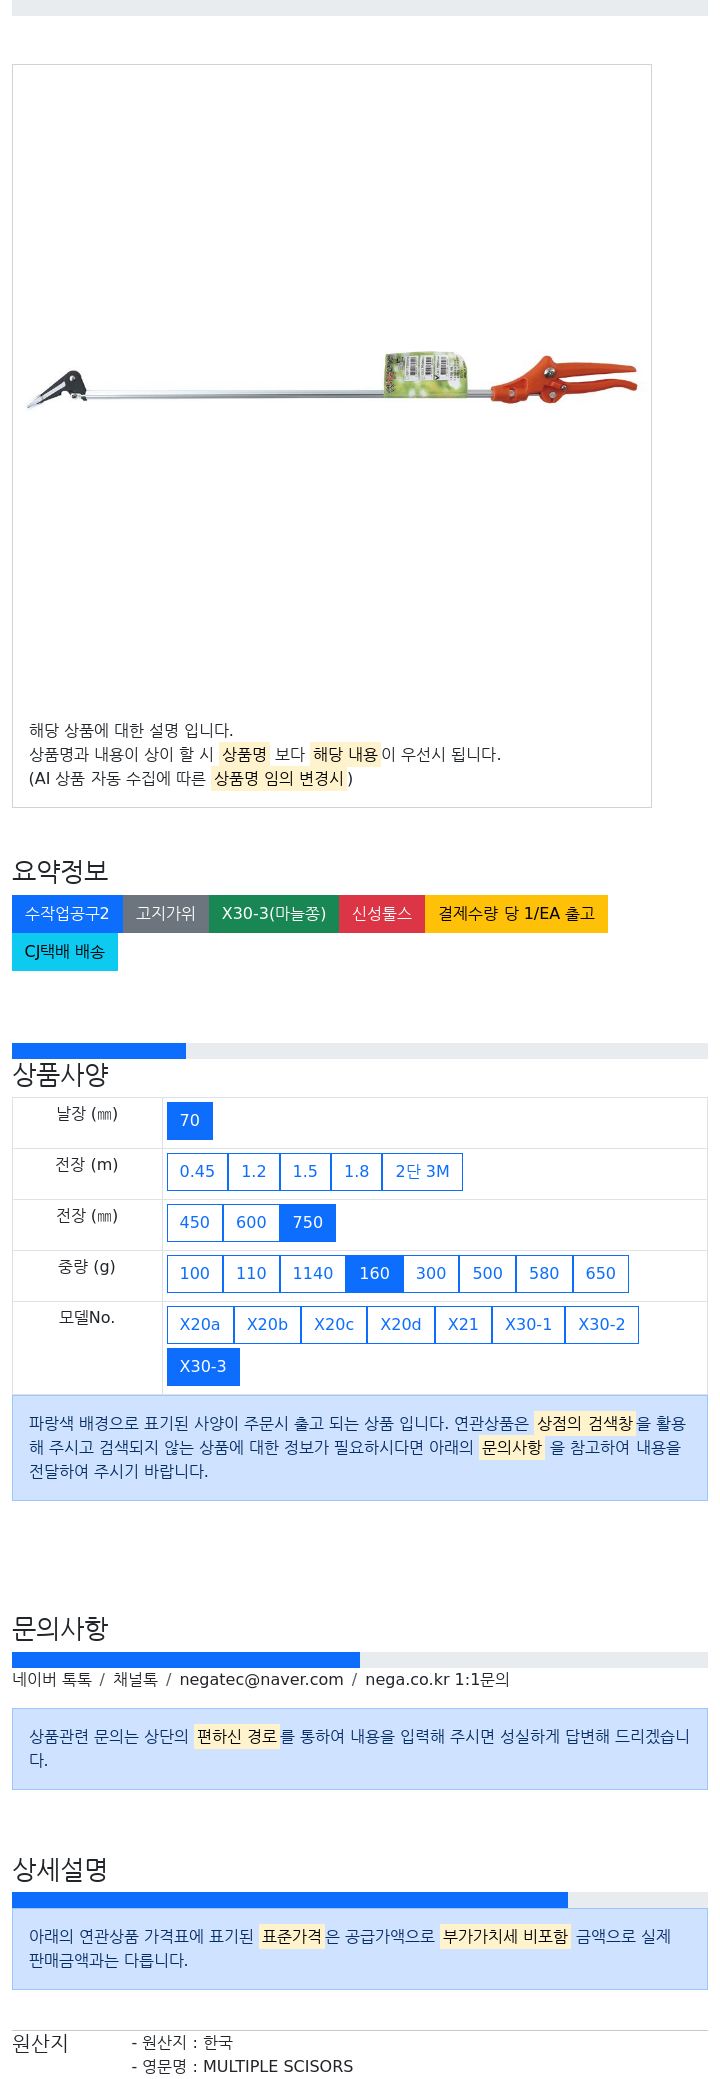Image resolution: width=720 pixels, height=2079 pixels.
Task: Select the 160 g weight option
Action: tap(374, 1274)
